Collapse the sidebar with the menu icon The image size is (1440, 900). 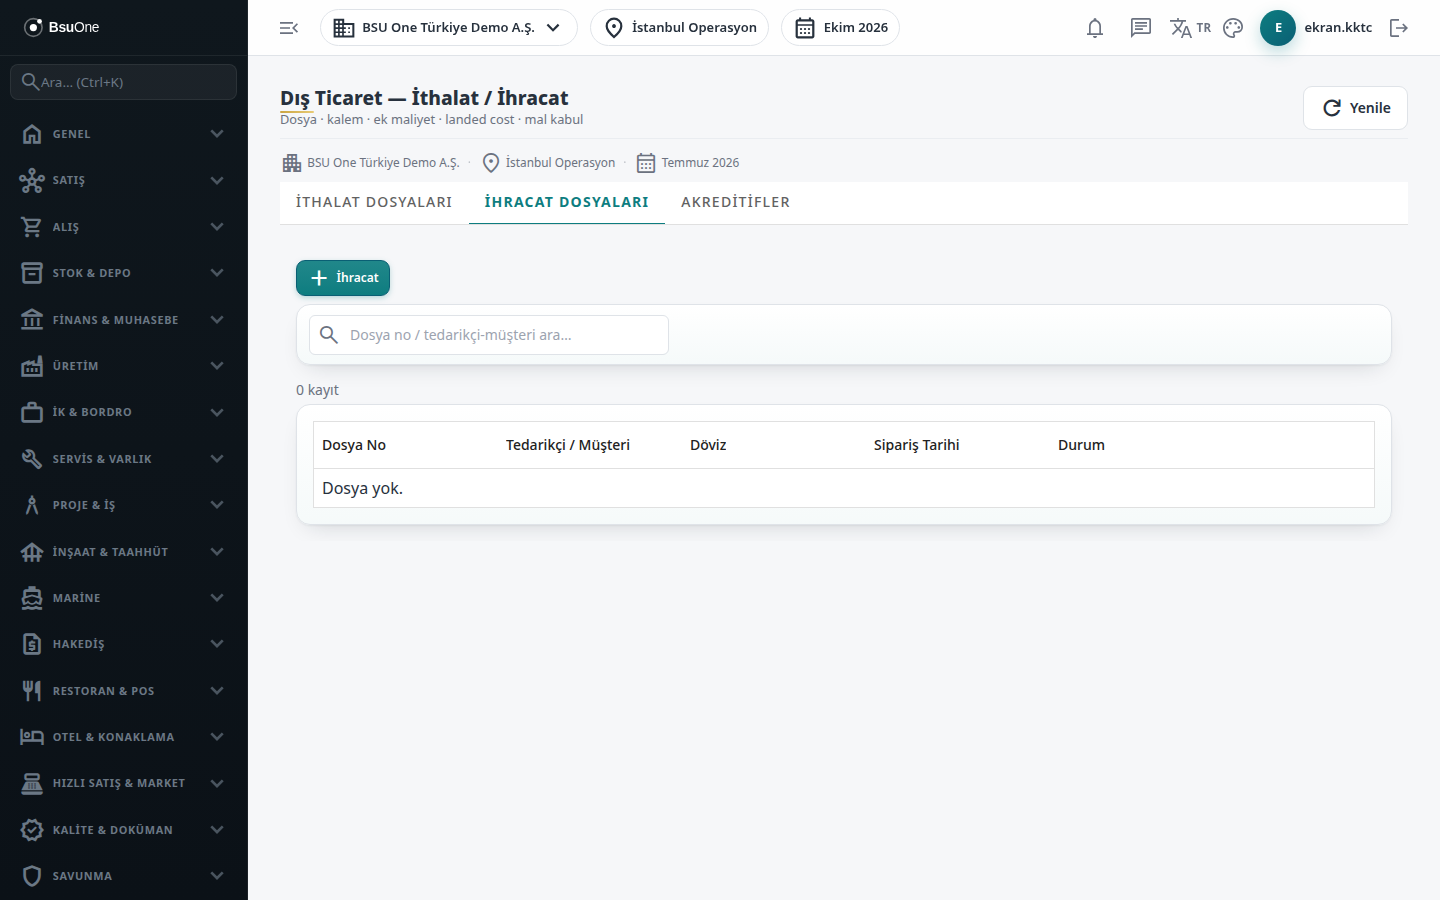point(289,28)
